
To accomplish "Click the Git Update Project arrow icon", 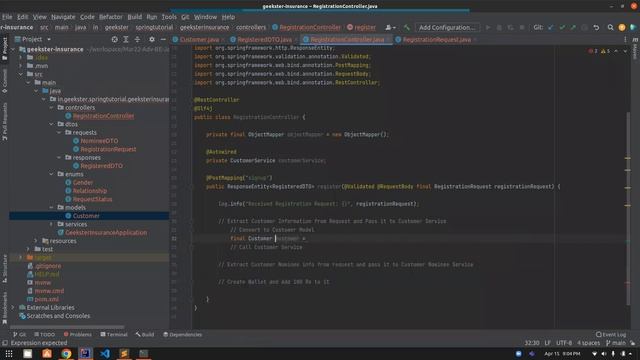I will tap(551, 27).
